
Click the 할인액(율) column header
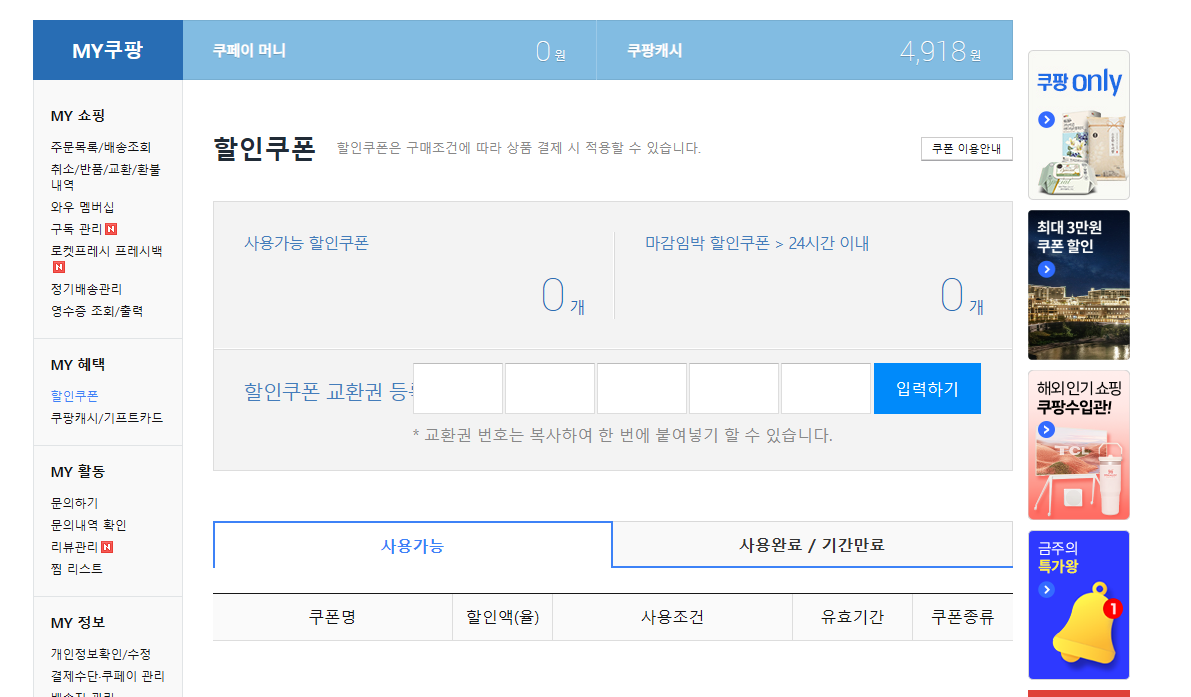(503, 617)
